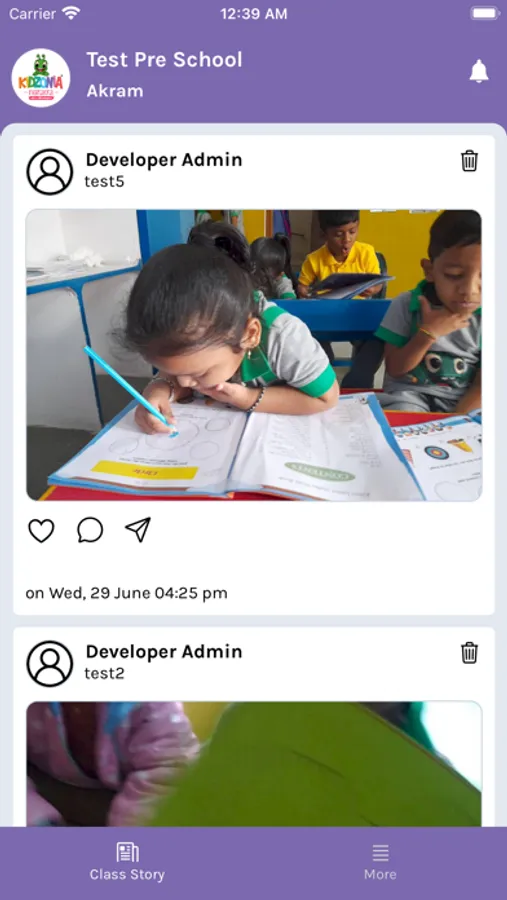Viewport: 507px width, 900px height.
Task: Tap the Kidzonia school logo
Action: point(41,77)
